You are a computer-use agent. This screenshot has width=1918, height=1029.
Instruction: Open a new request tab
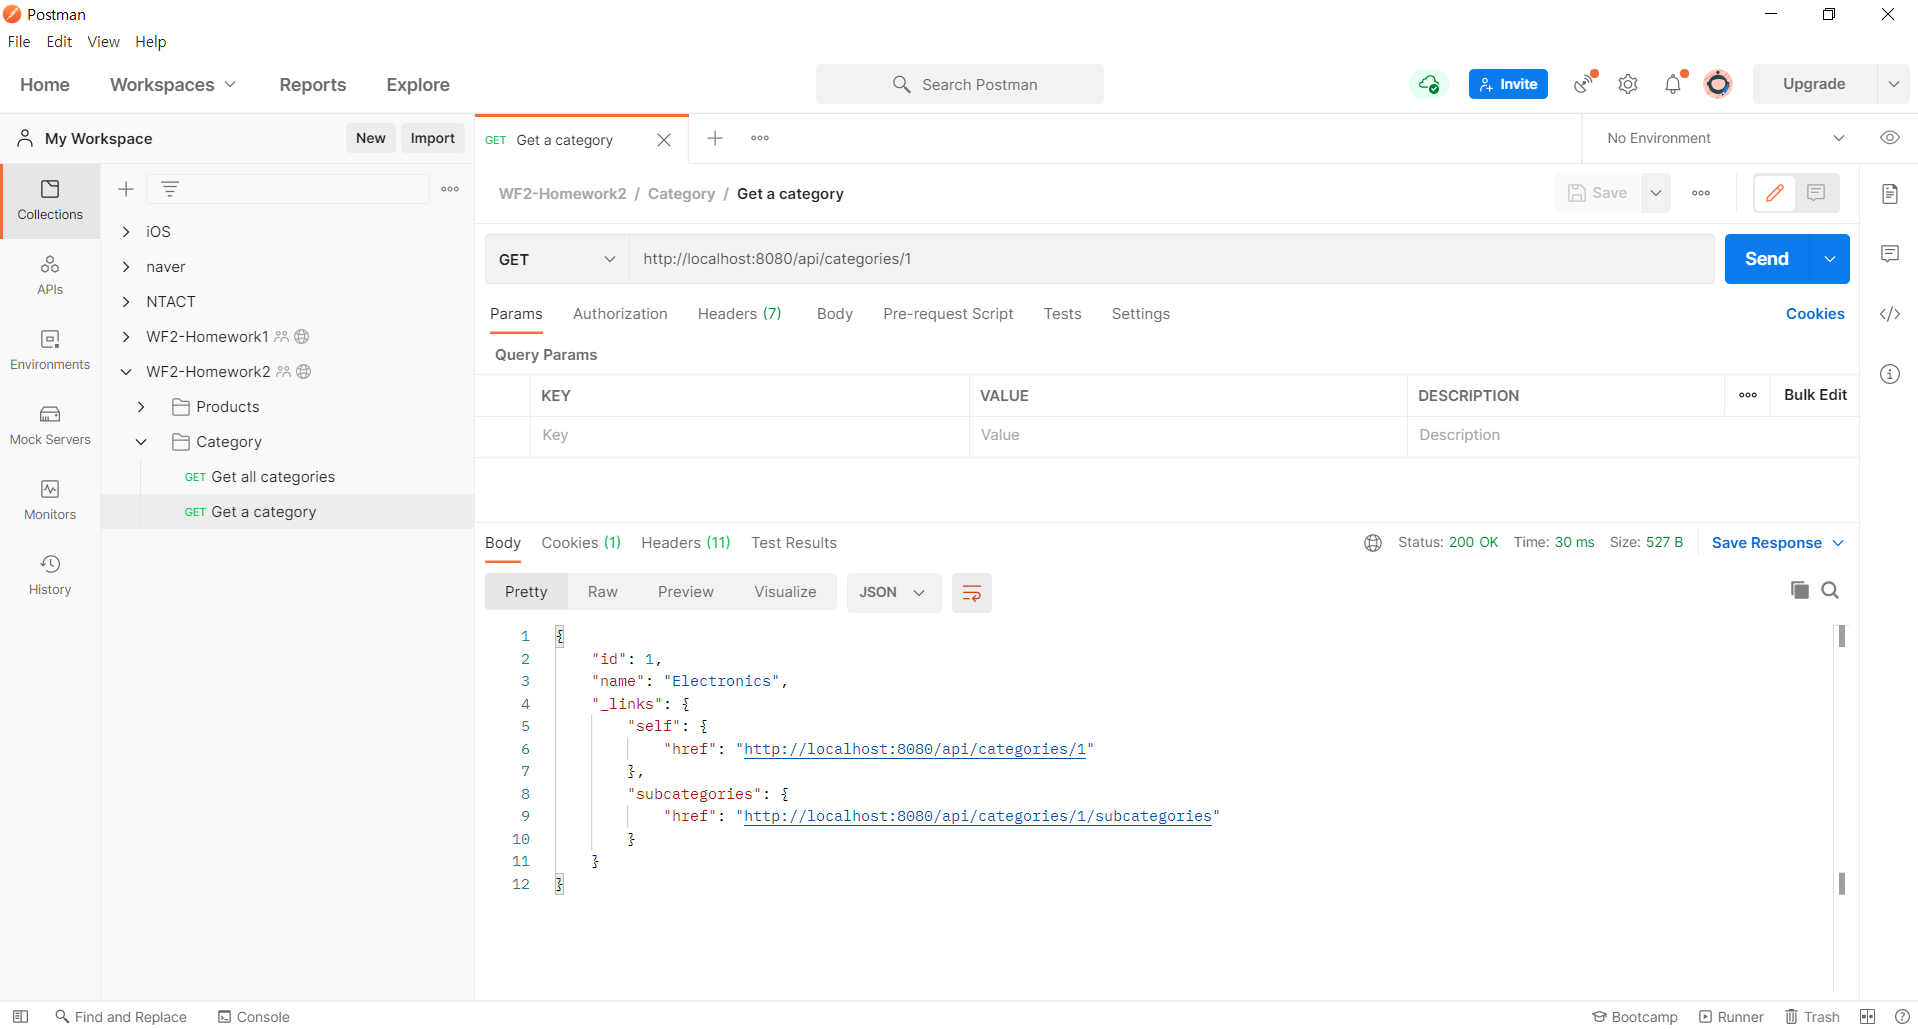point(715,138)
